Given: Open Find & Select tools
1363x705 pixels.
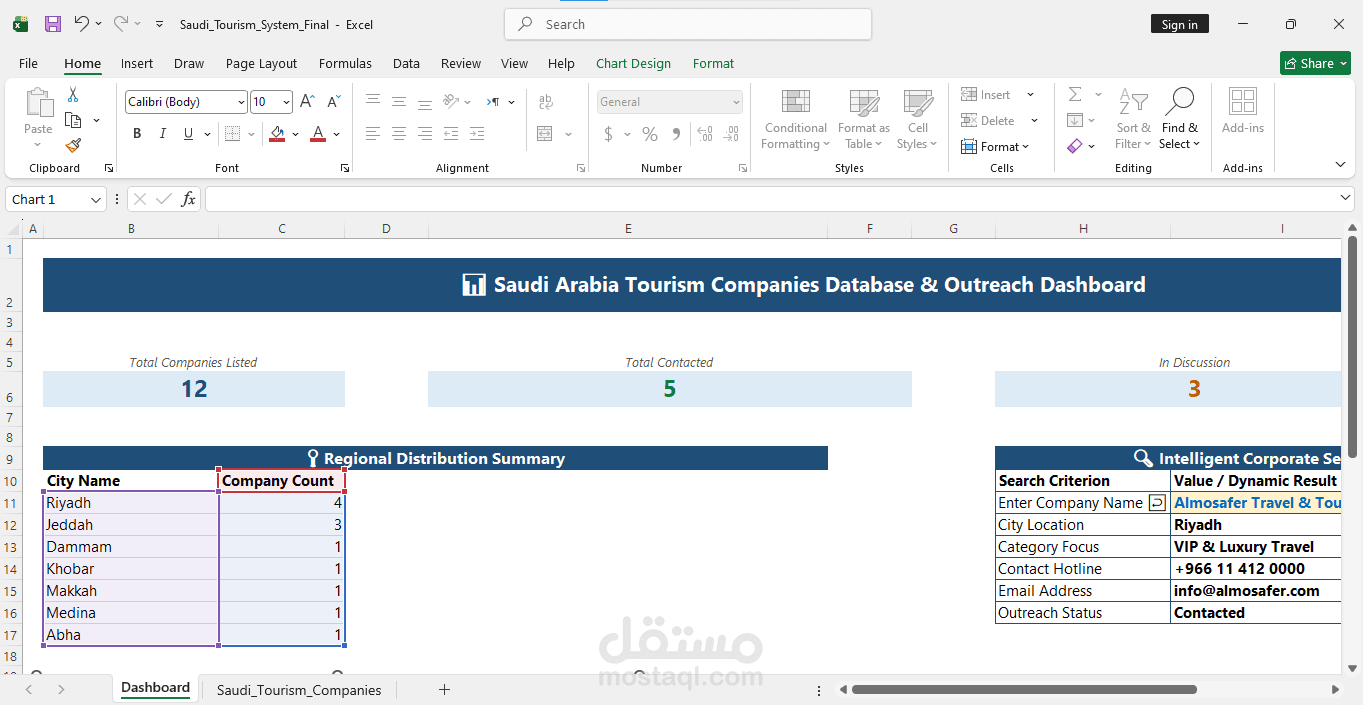Looking at the screenshot, I should coord(1180,120).
